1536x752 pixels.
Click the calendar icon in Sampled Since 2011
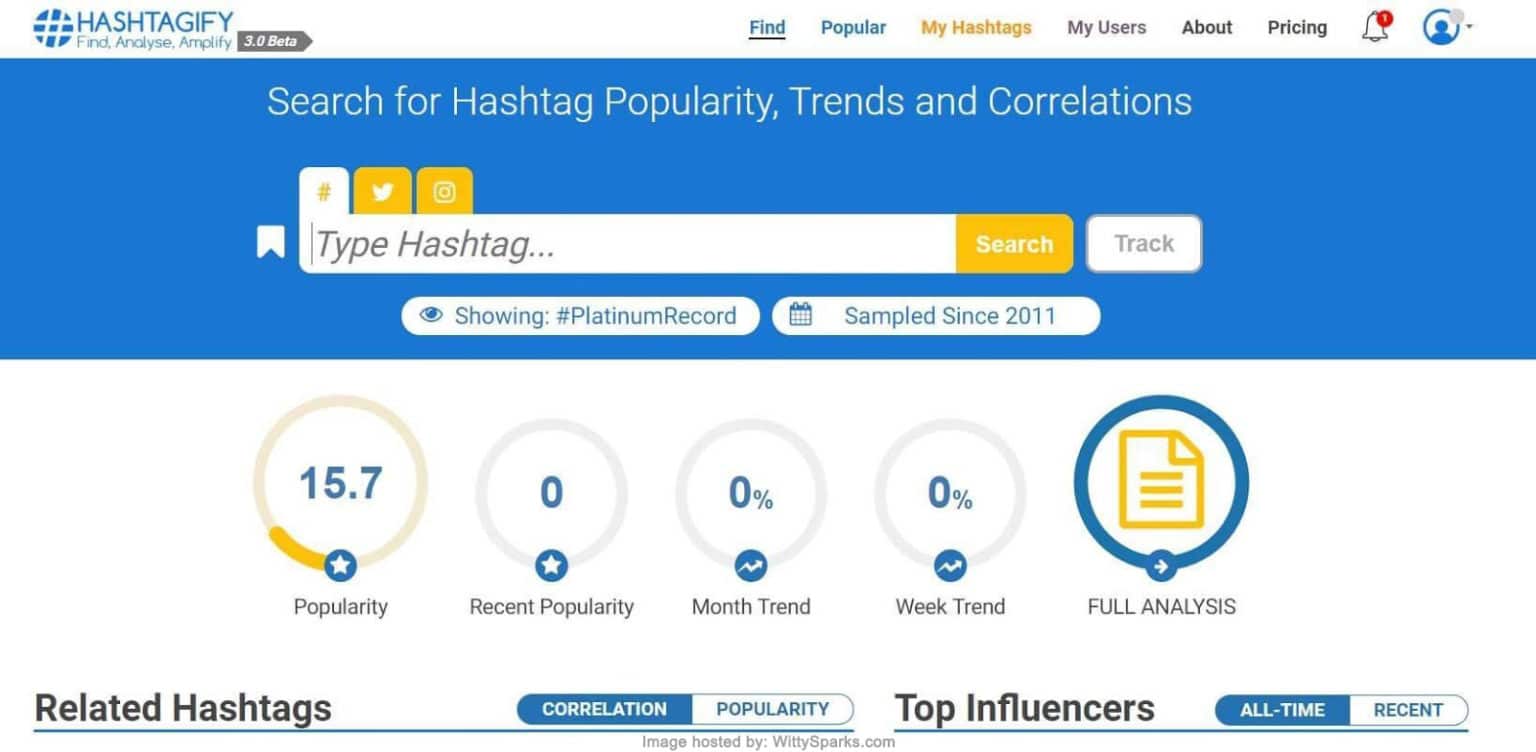tap(802, 314)
